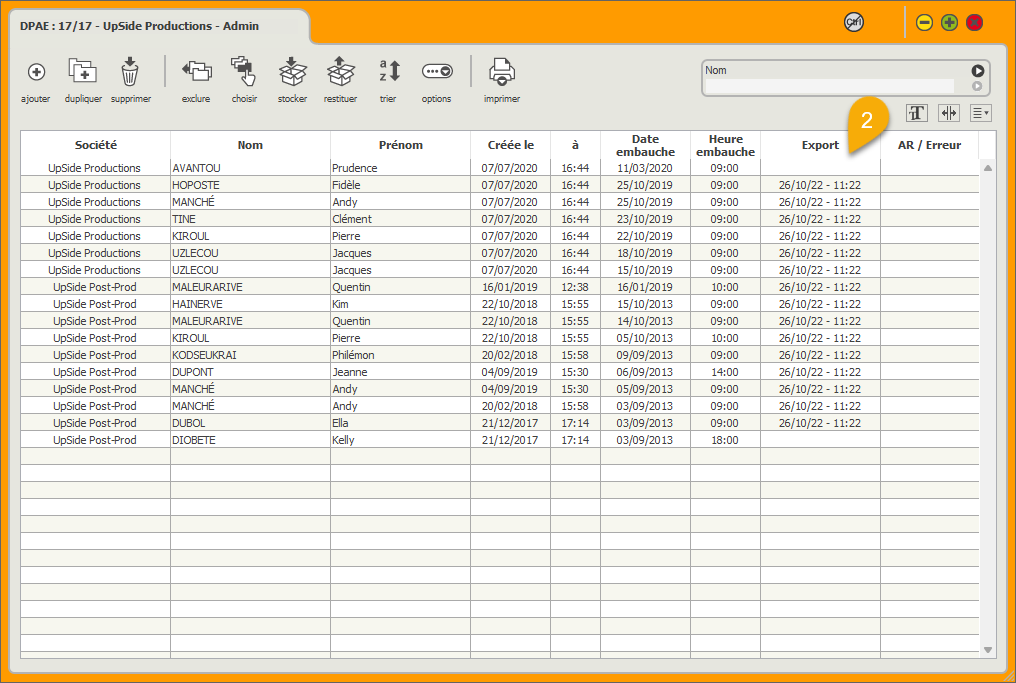Click first name Jeanne
This screenshot has height=683, width=1016.
pos(350,372)
